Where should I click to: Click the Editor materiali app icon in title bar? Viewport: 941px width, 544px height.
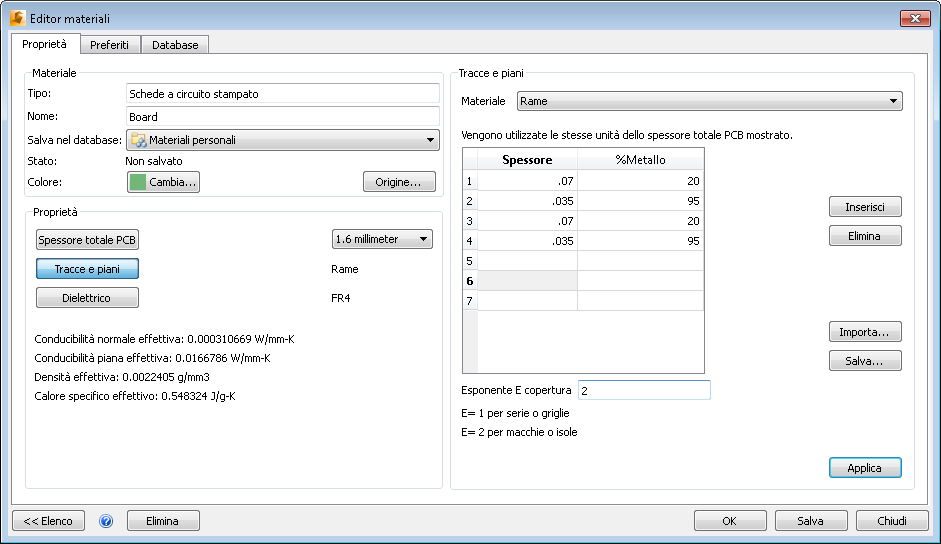pos(17,19)
